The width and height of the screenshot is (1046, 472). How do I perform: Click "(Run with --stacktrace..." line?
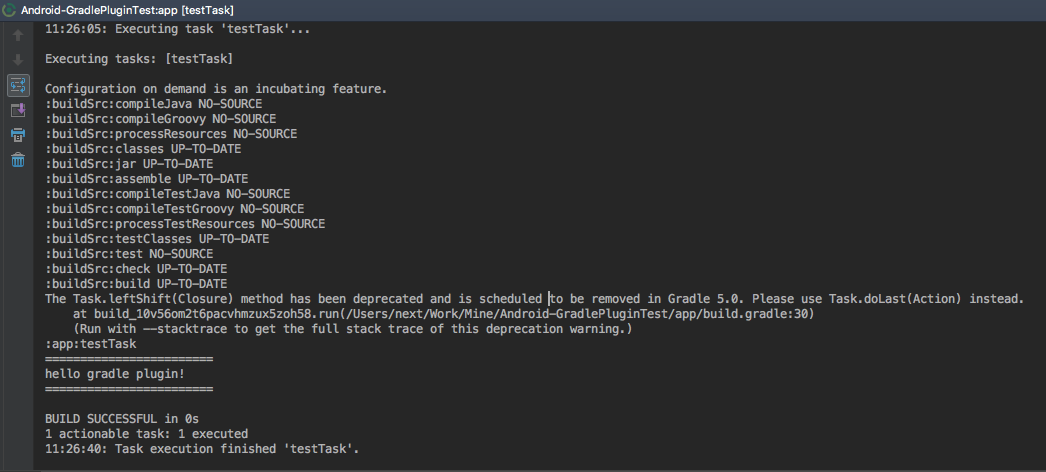(352, 329)
